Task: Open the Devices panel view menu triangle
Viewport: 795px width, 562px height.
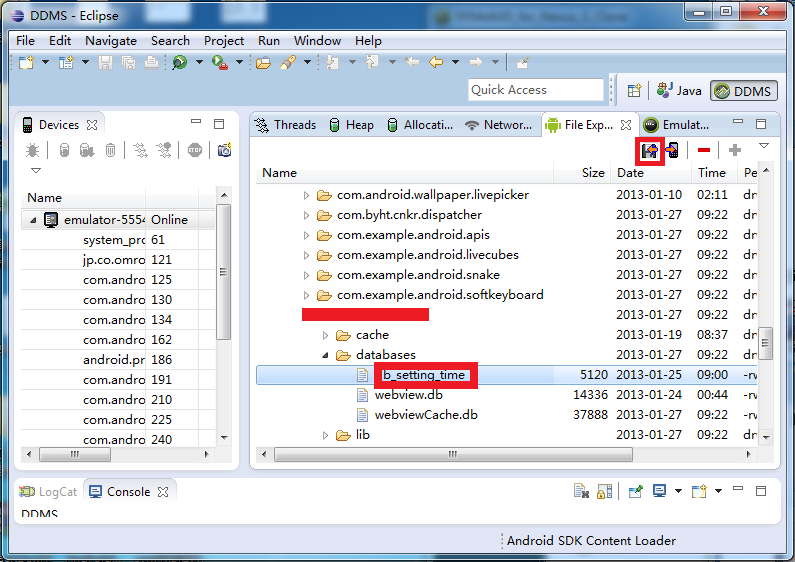Action: point(35,170)
